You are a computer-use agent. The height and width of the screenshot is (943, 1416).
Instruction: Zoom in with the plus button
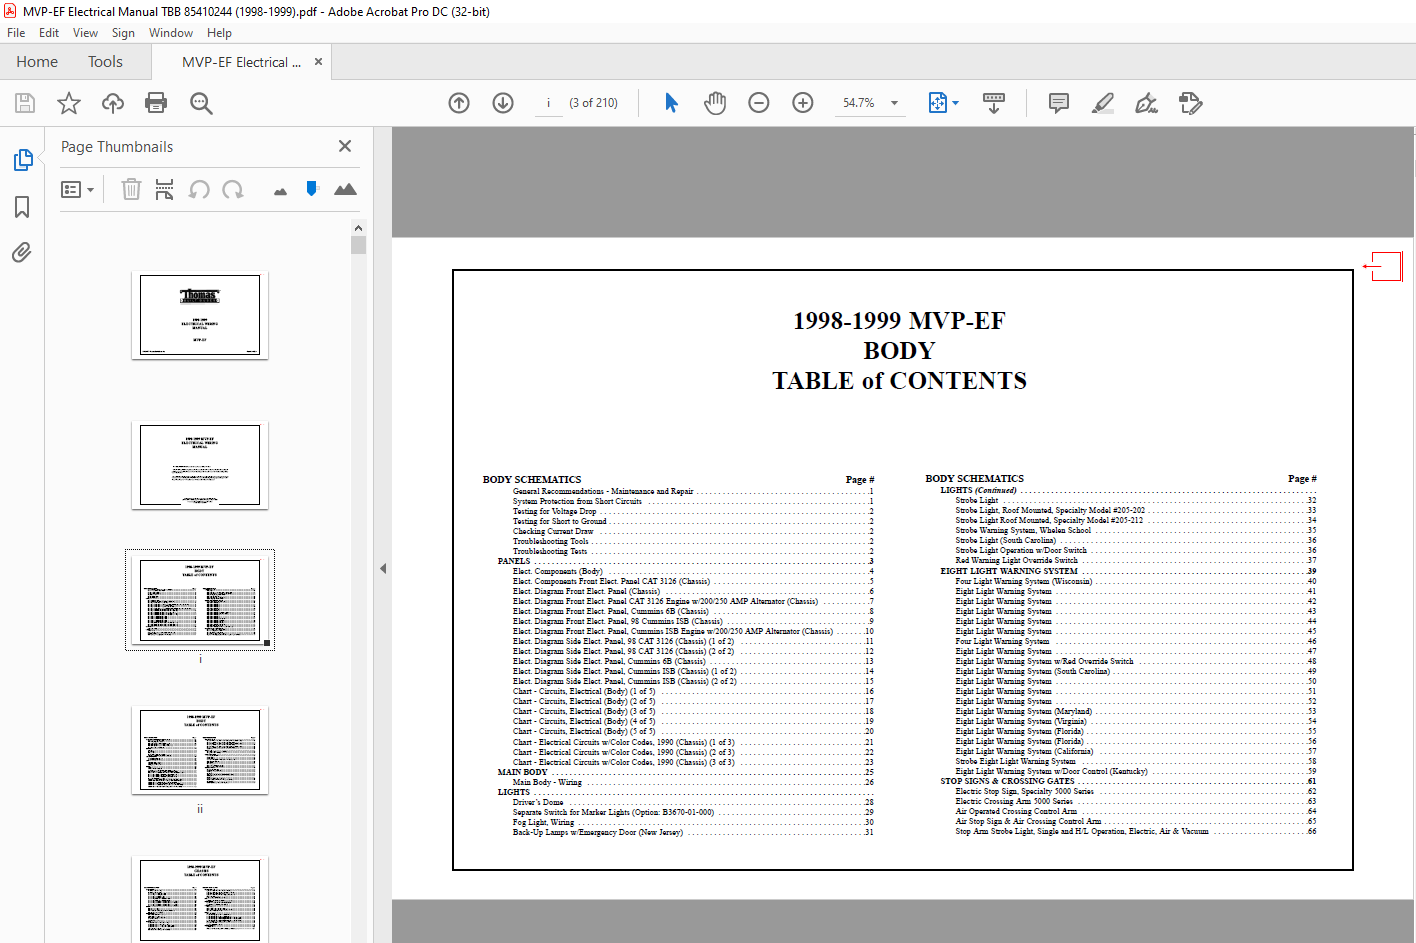click(x=803, y=103)
